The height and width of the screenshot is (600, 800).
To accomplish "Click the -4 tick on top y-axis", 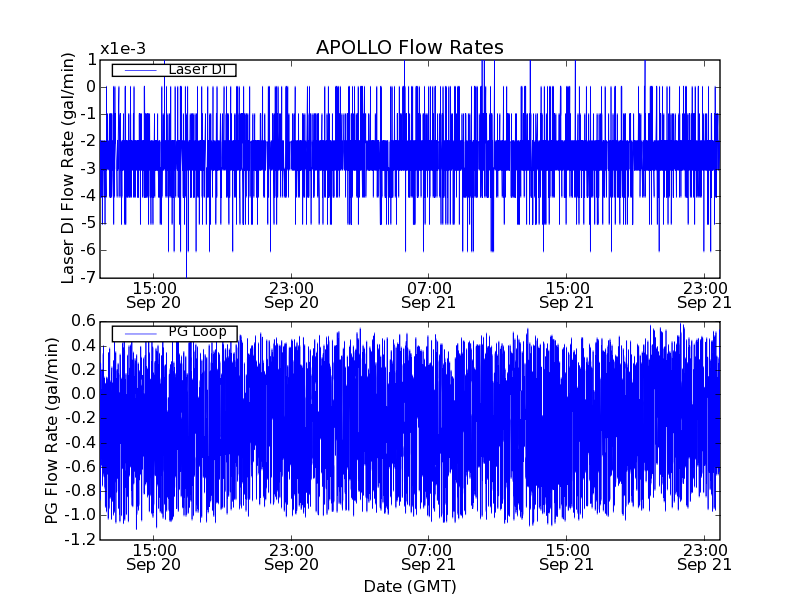I will (88, 195).
